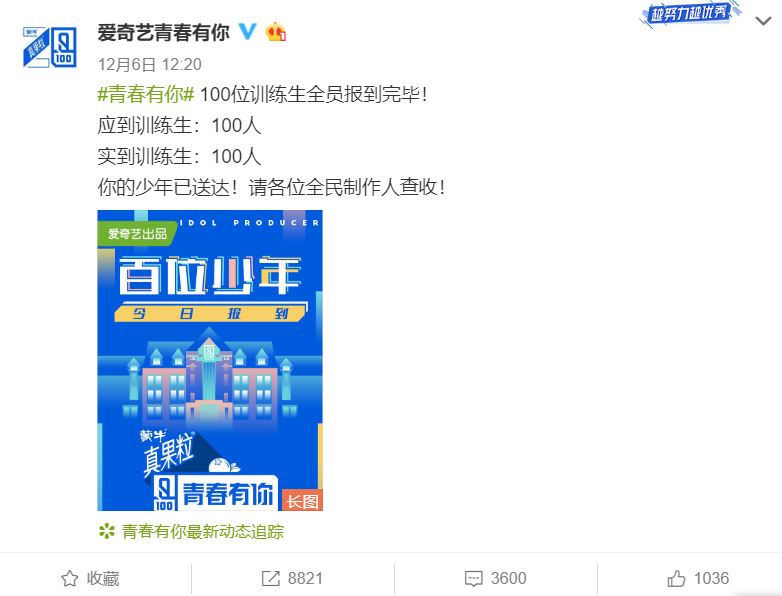Open the 12月6日 12:20 timestamp link

150,64
